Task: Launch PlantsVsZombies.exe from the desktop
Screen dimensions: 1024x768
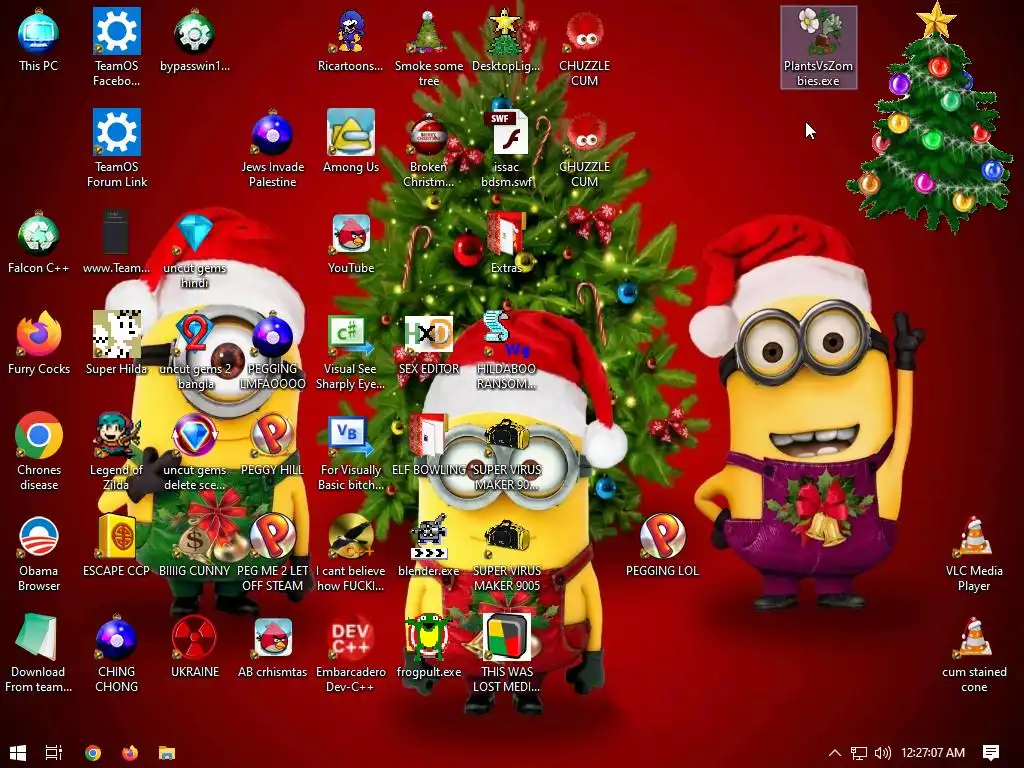Action: coord(818,48)
